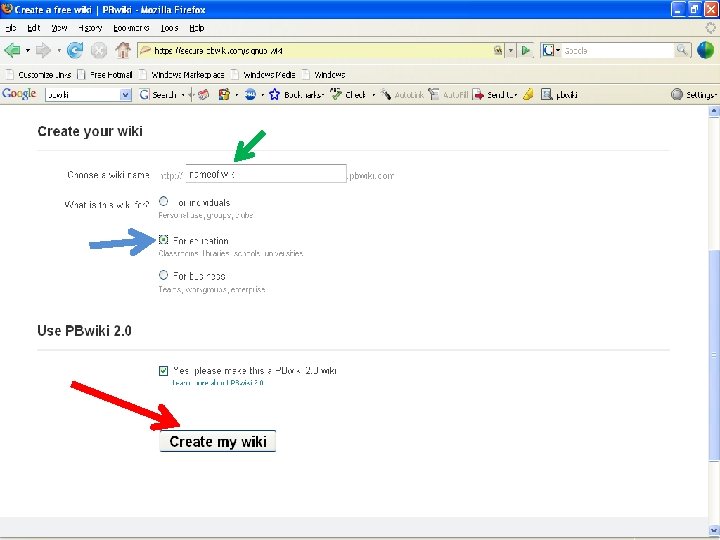Image resolution: width=720 pixels, height=540 pixels.
Task: Click the search magnifier icon
Action: 682,50
